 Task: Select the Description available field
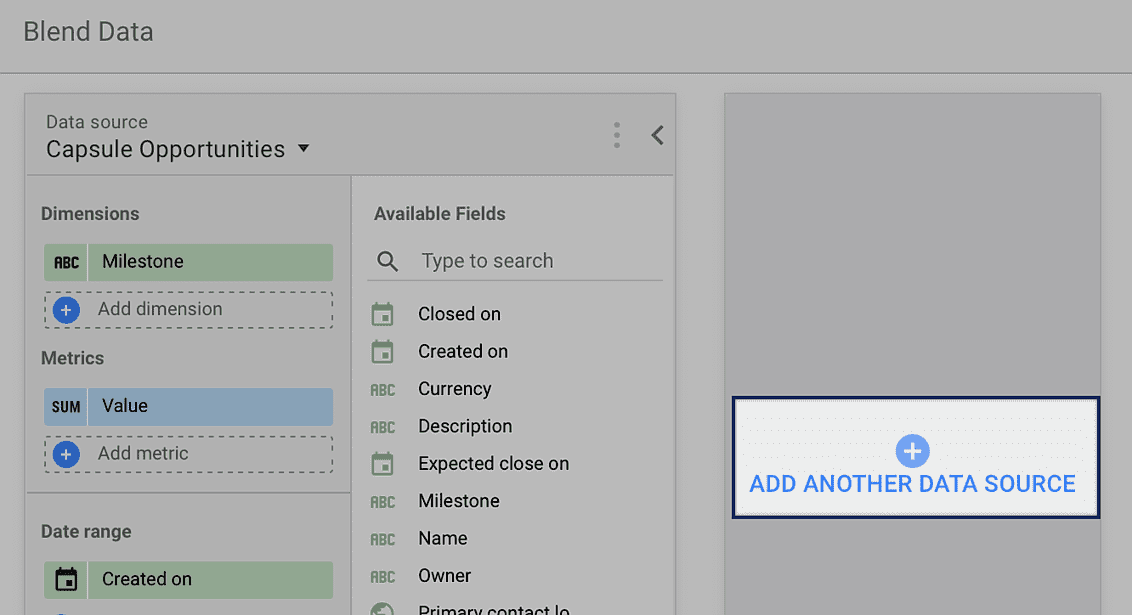coord(465,427)
